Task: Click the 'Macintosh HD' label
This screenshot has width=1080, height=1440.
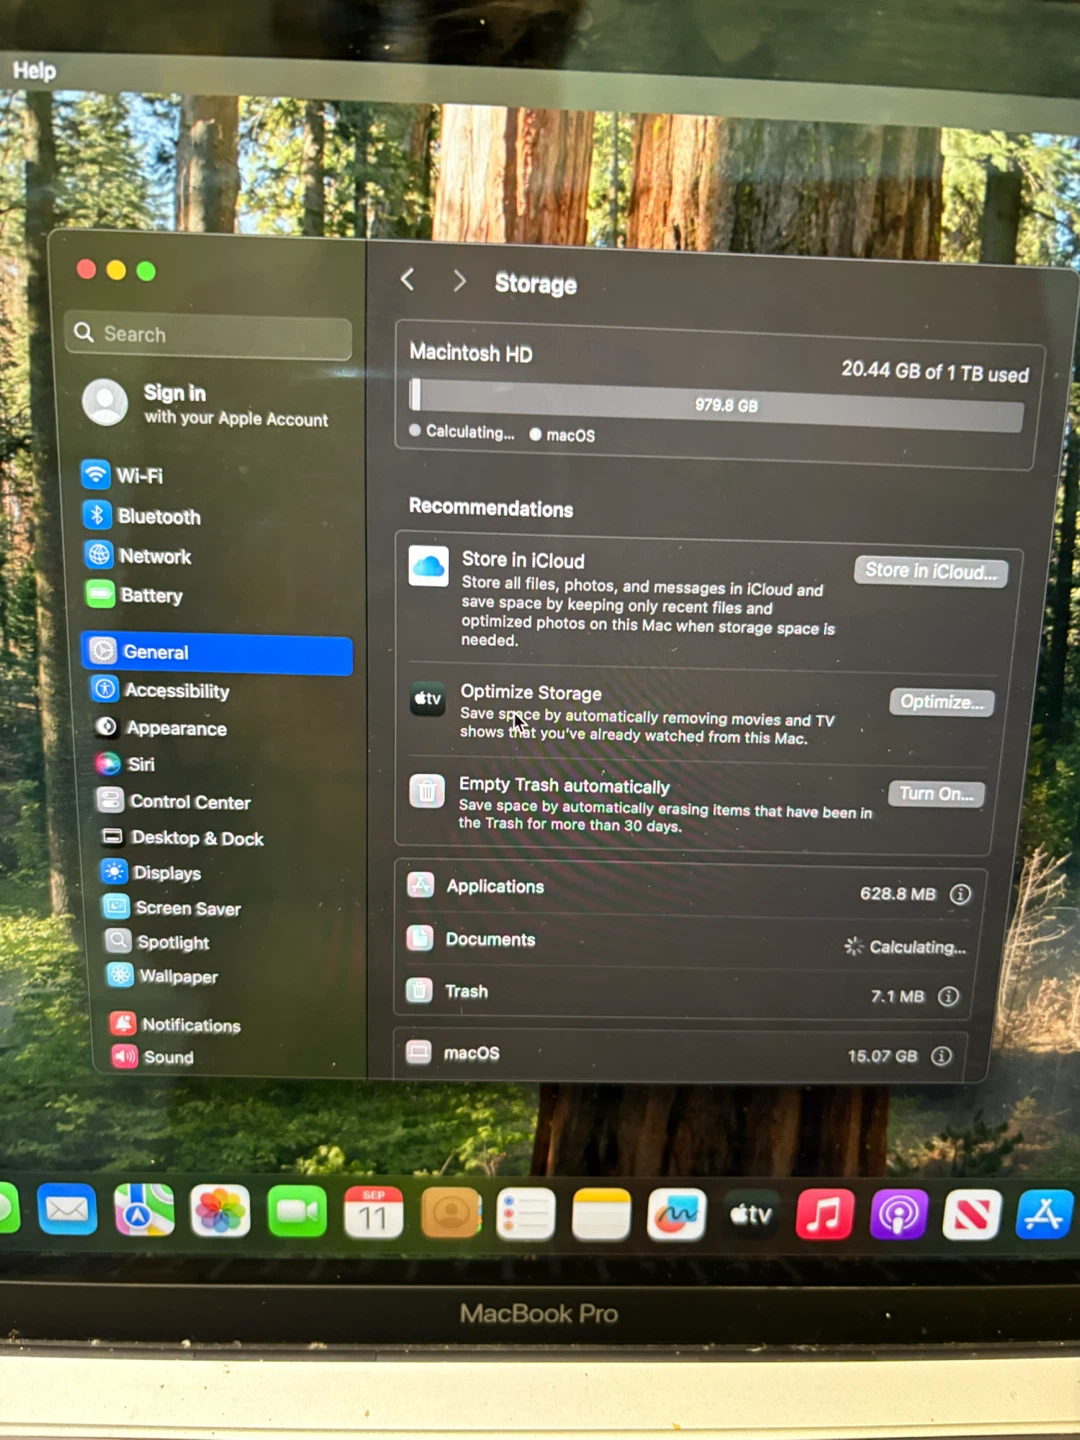Action: 471,353
